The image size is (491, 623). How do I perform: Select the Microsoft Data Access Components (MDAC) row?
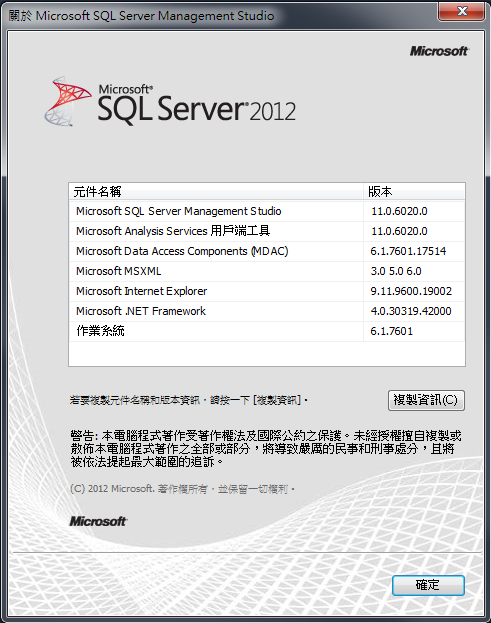tap(267, 251)
